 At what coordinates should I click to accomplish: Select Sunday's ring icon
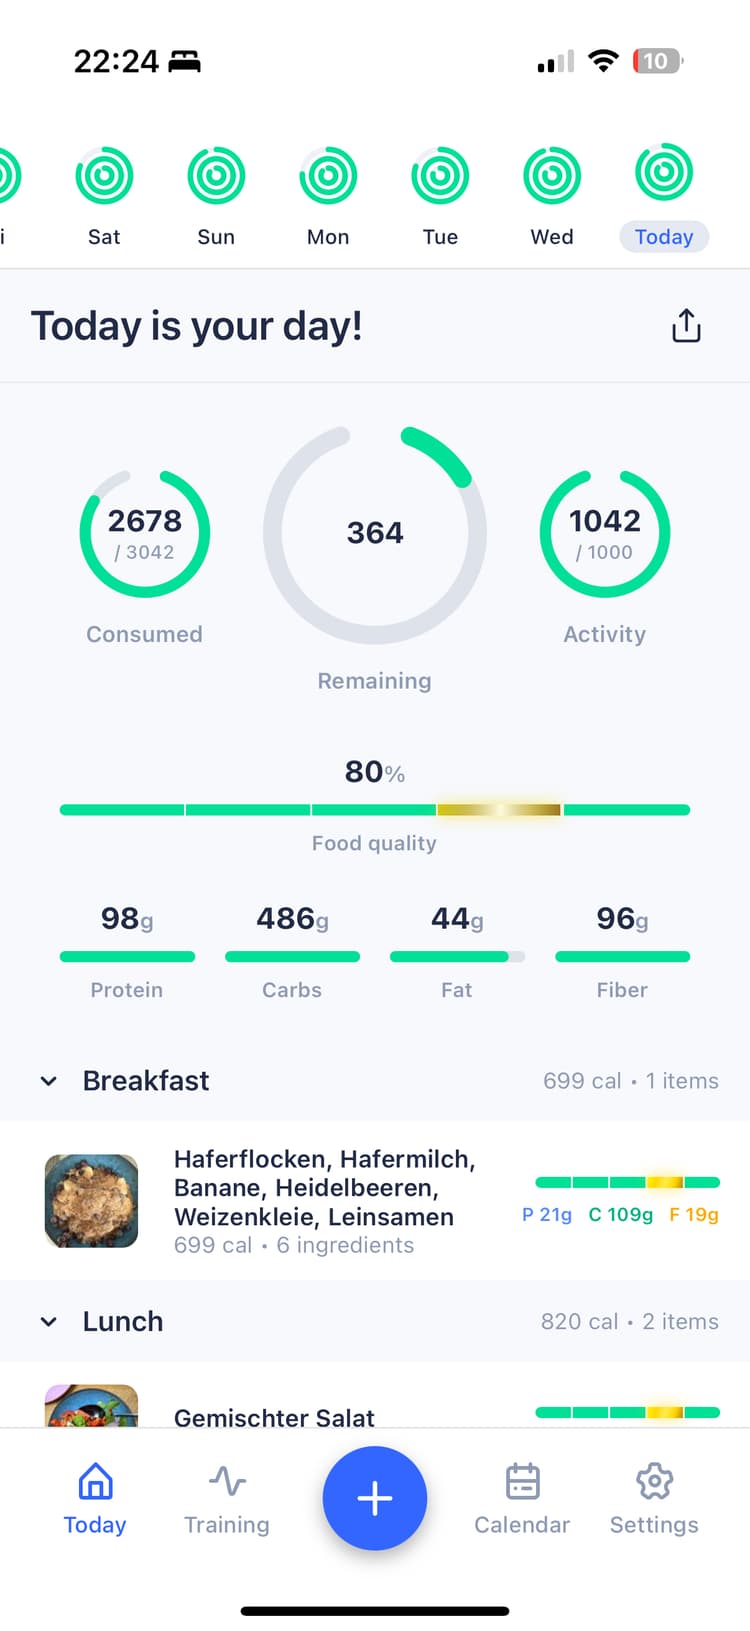(216, 176)
